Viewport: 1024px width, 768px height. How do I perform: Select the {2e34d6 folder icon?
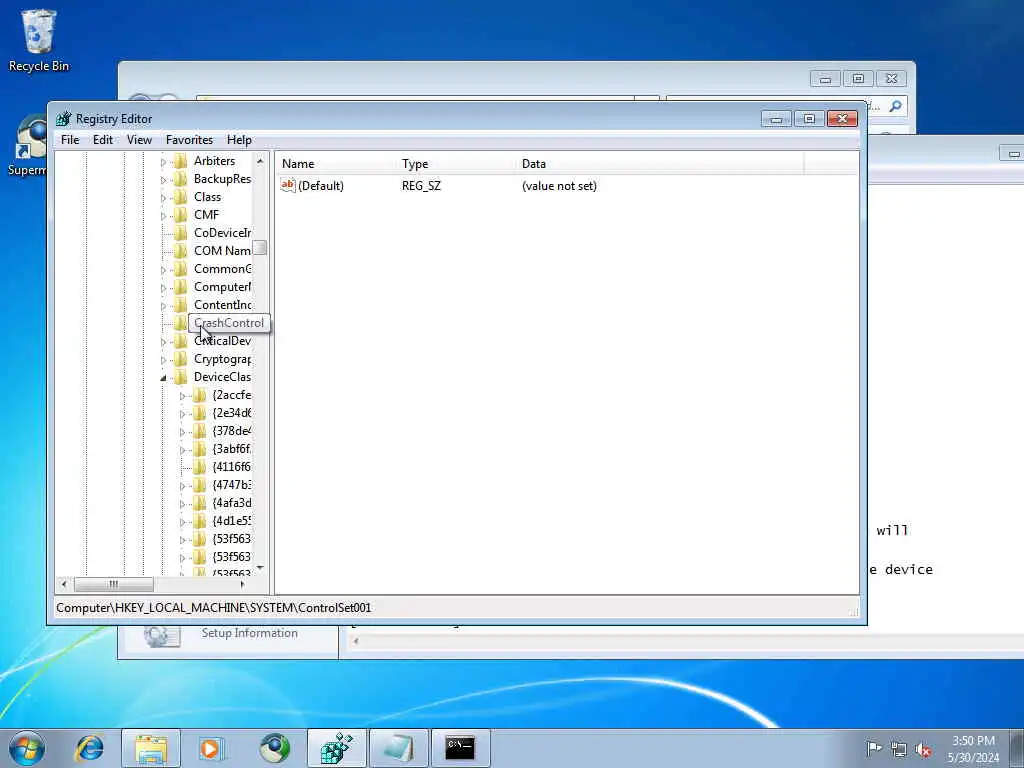pos(200,413)
